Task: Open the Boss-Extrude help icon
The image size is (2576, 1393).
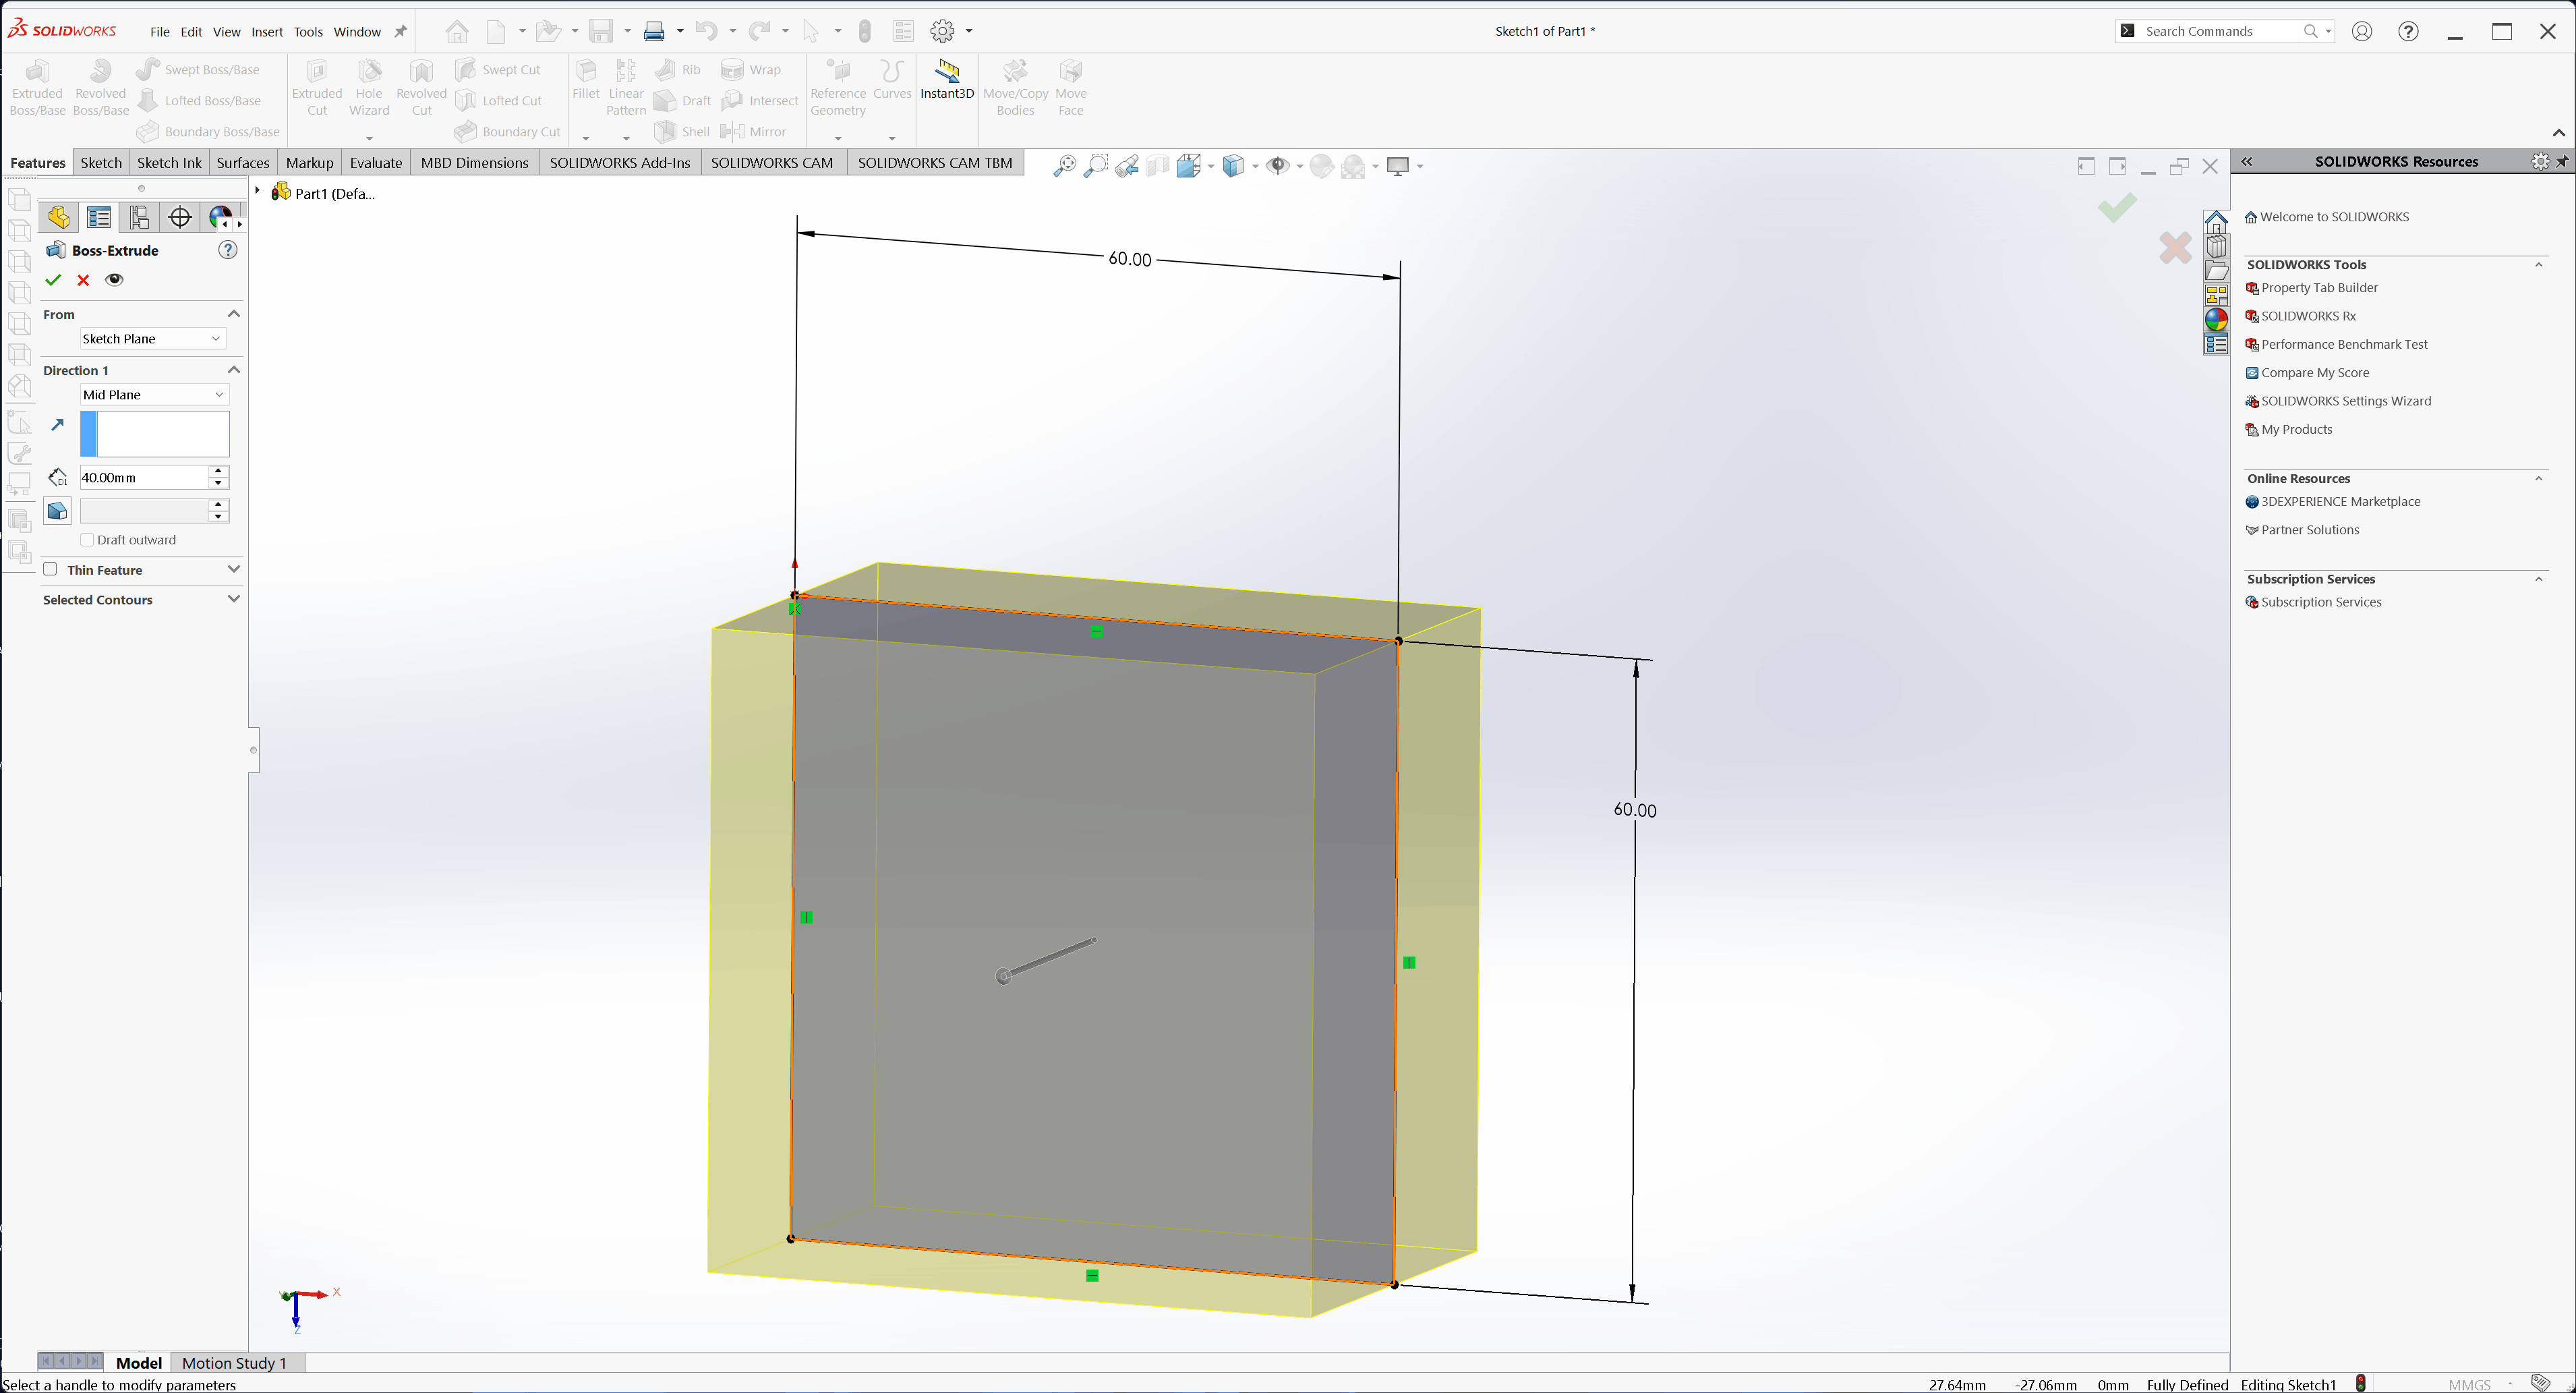Action: tap(228, 250)
